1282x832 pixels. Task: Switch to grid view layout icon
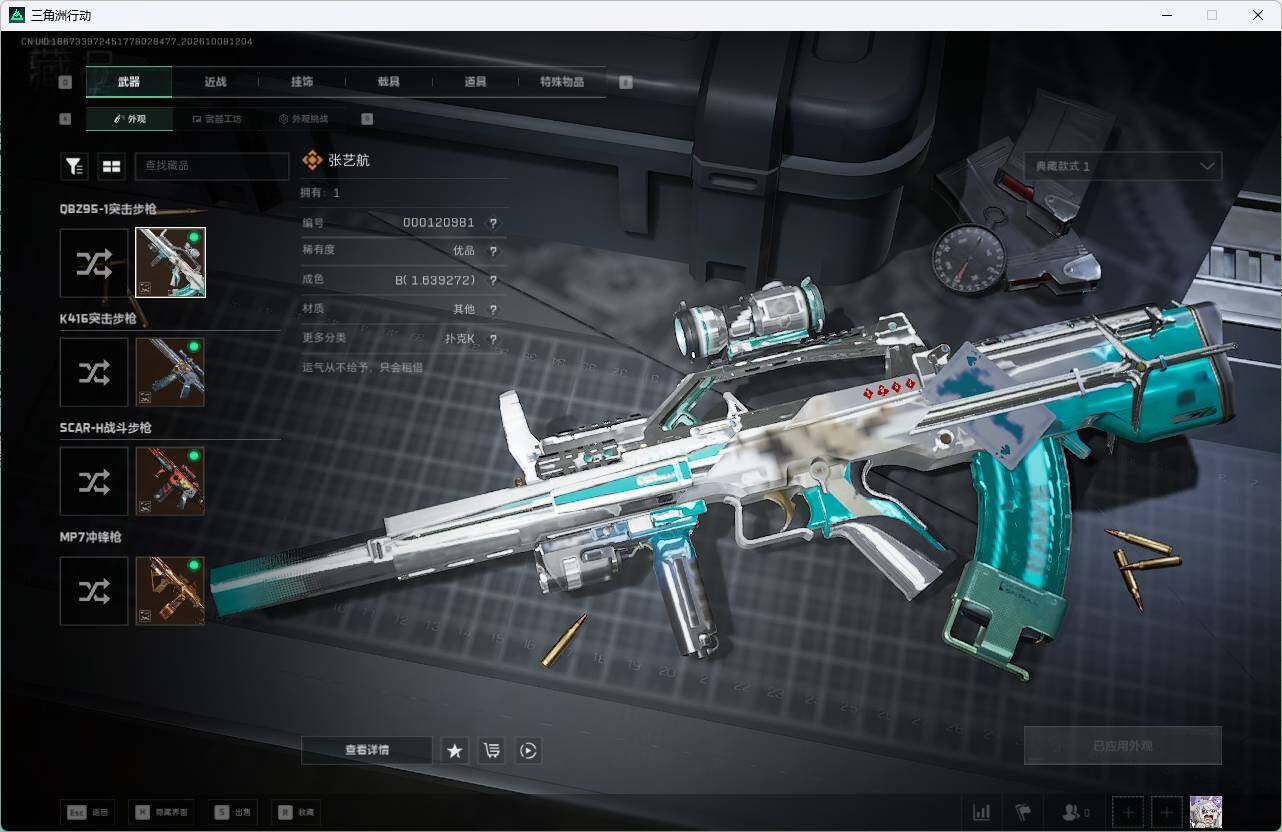pos(111,166)
